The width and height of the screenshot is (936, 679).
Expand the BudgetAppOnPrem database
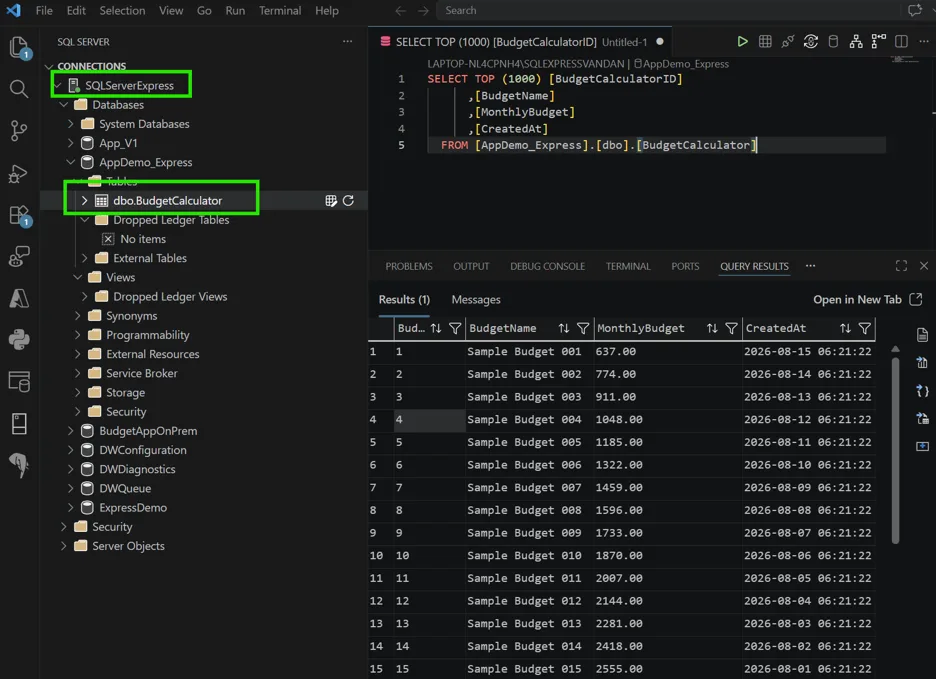(70, 431)
